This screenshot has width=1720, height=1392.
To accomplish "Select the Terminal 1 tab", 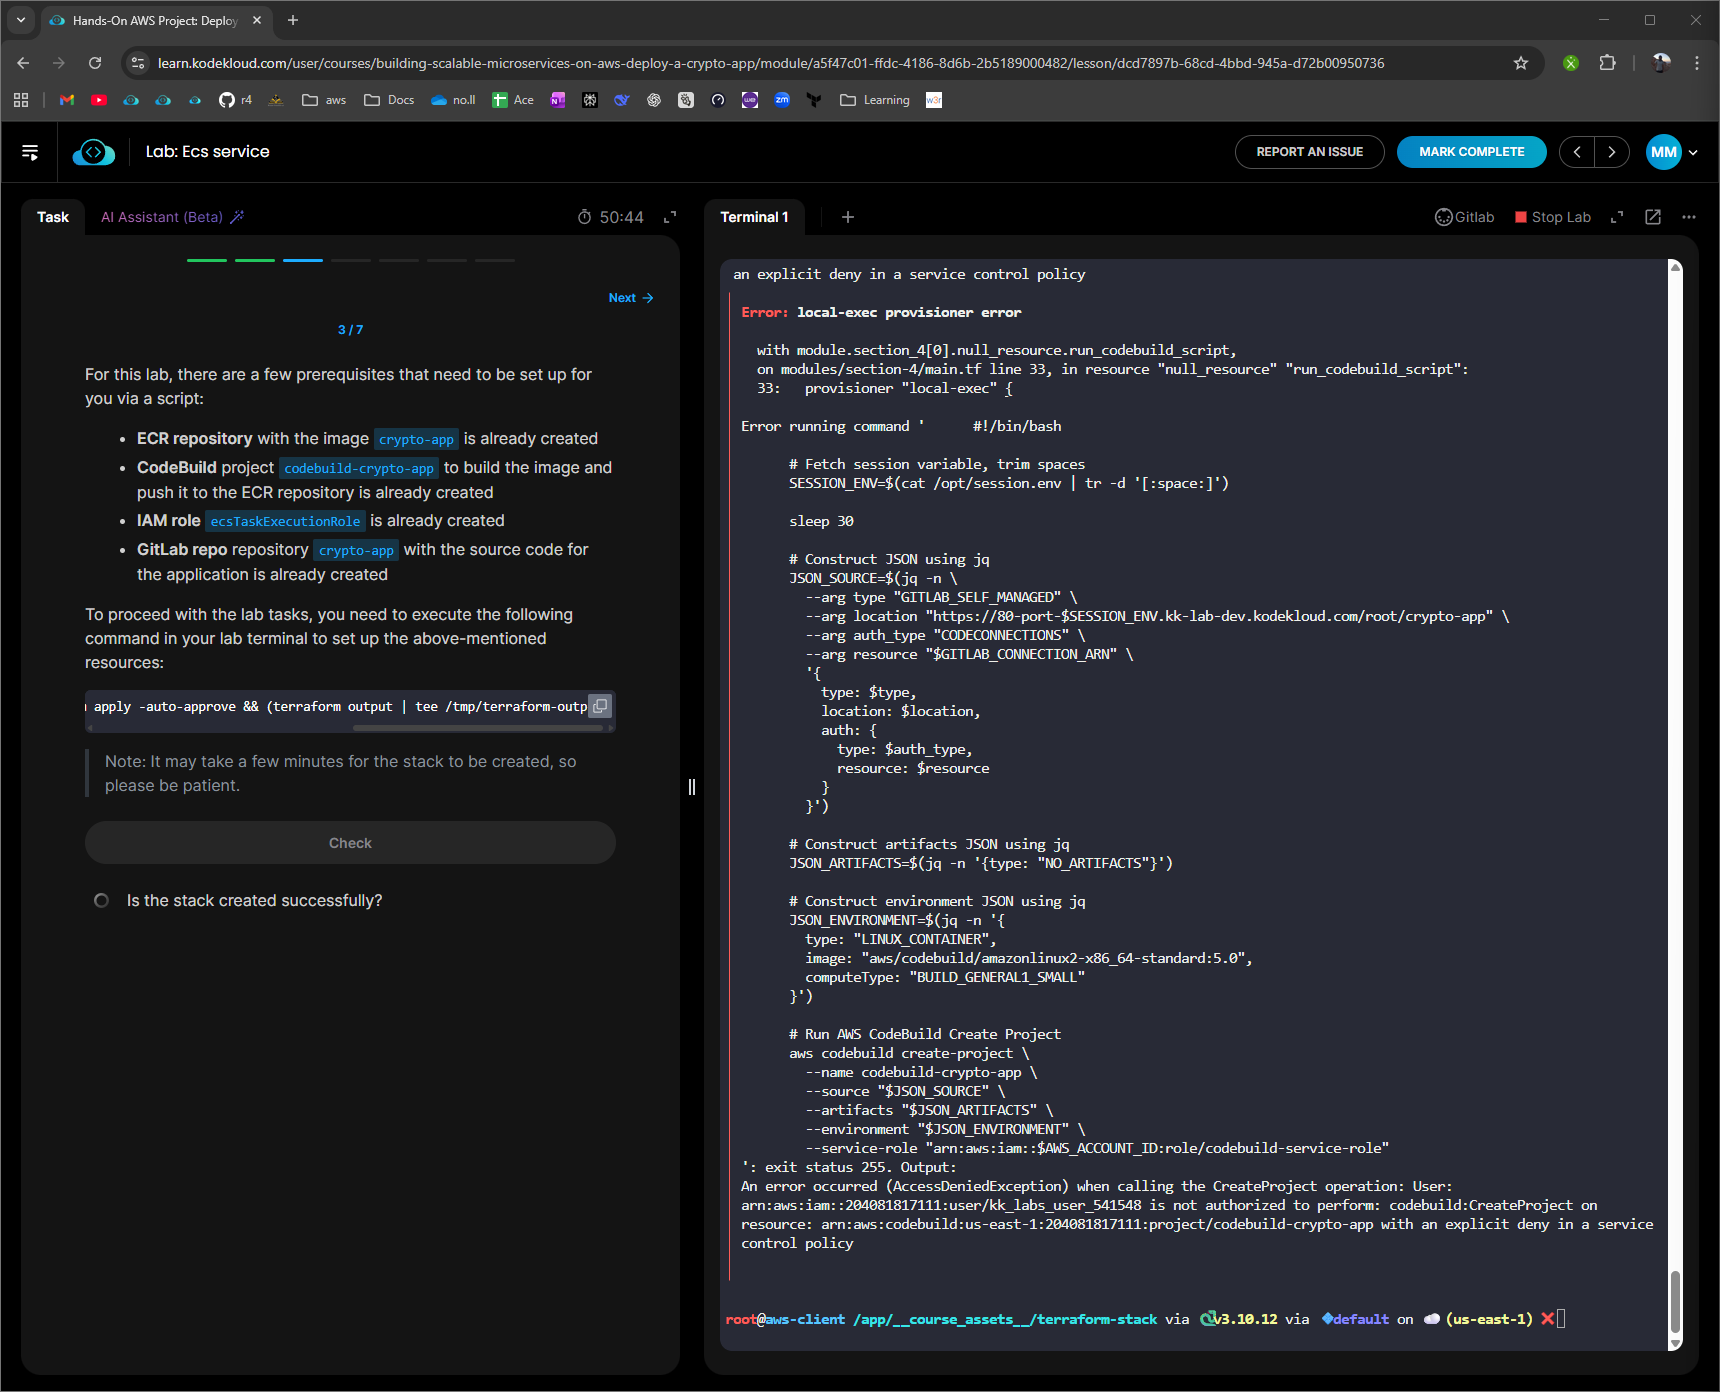I will 754,217.
